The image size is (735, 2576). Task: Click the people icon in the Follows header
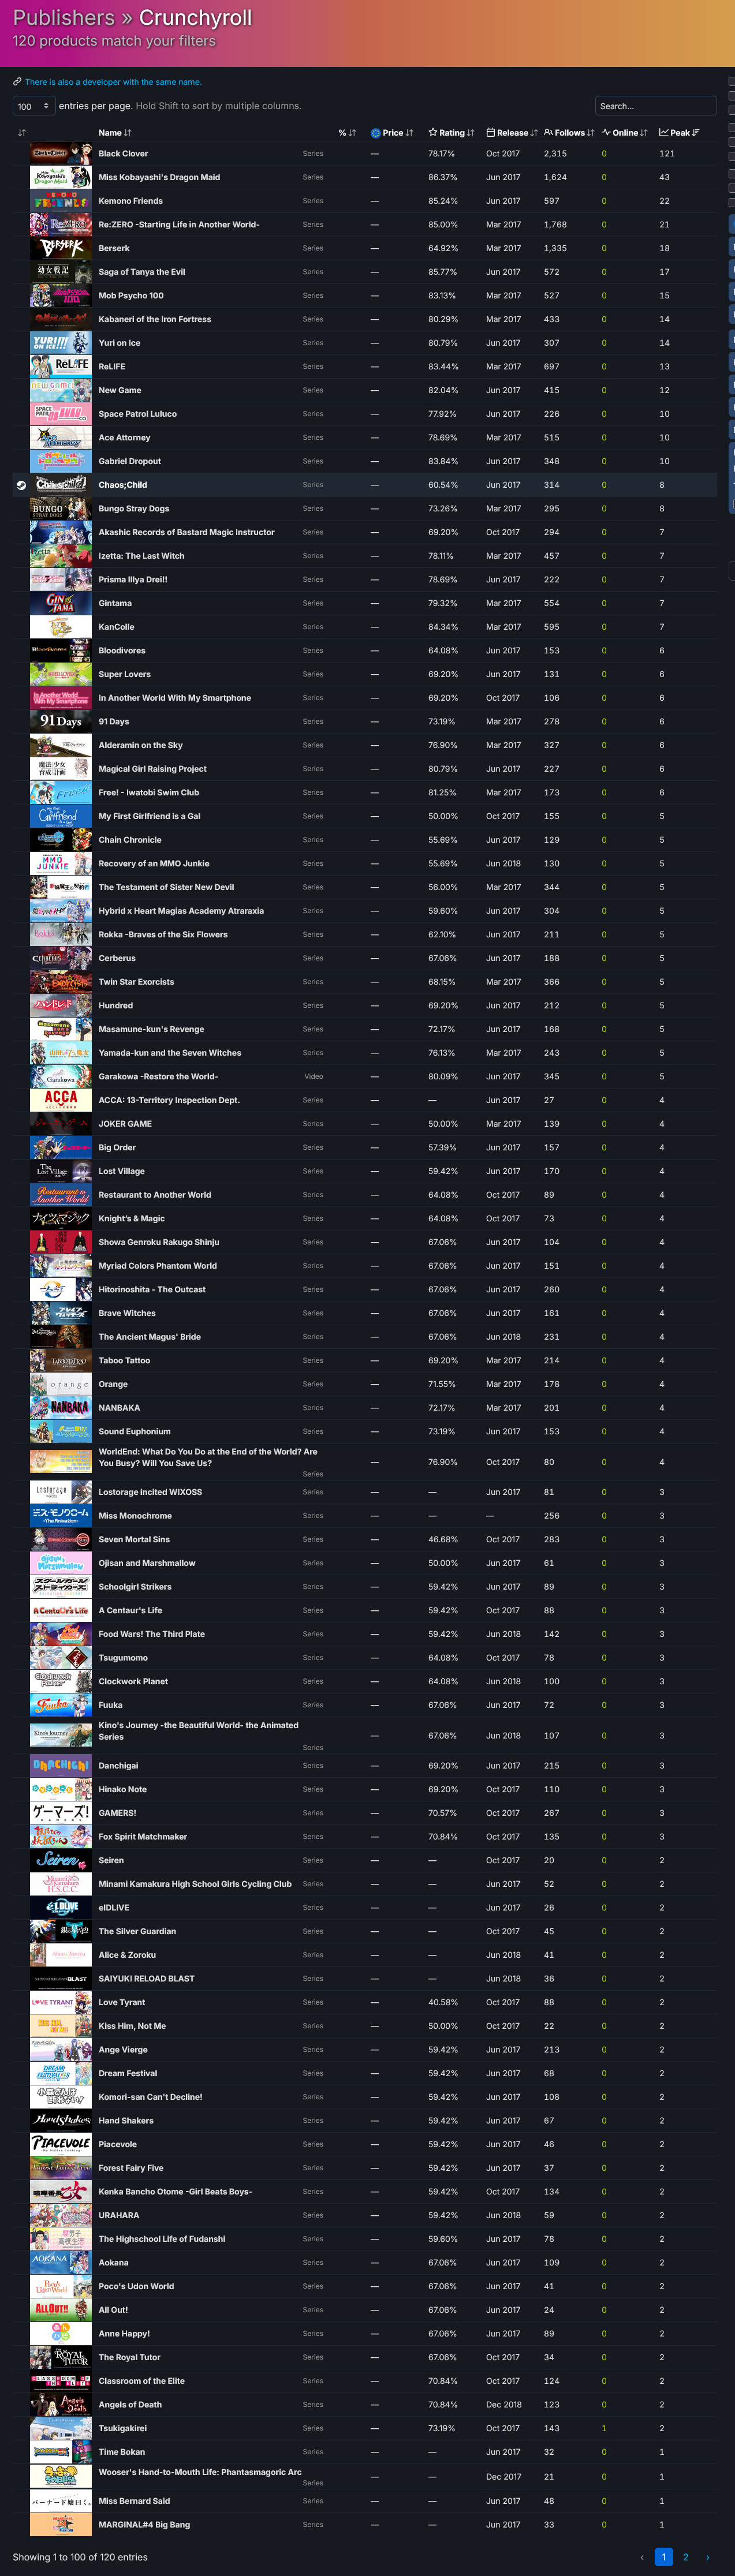(548, 132)
